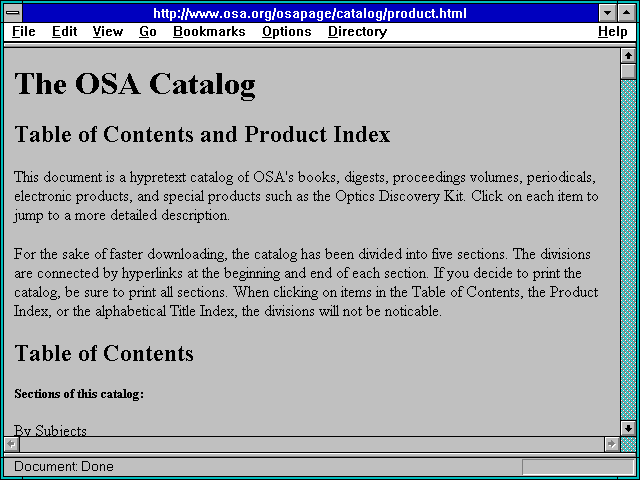This screenshot has width=640, height=480.
Task: Click the progress bar box in status bar
Action: (578, 466)
